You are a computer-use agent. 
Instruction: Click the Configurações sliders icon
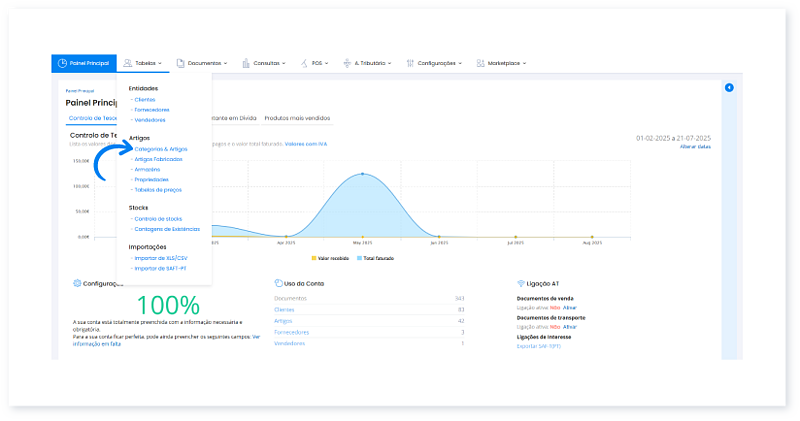[411, 63]
